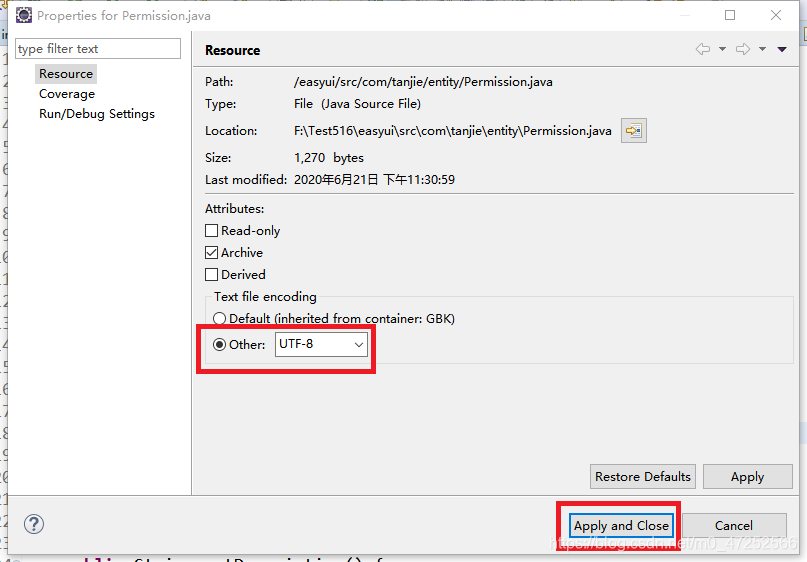The height and width of the screenshot is (562, 807).
Task: Click the Apply button
Action: (747, 477)
